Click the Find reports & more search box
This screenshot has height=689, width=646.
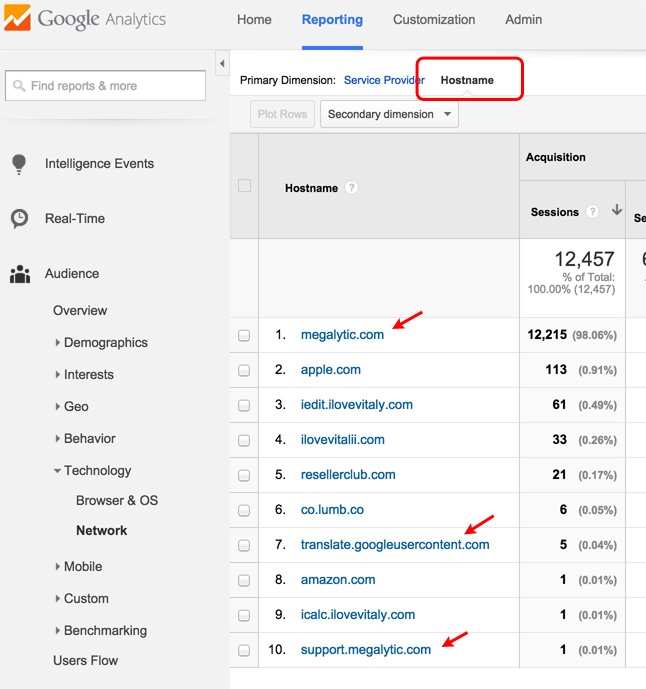106,86
